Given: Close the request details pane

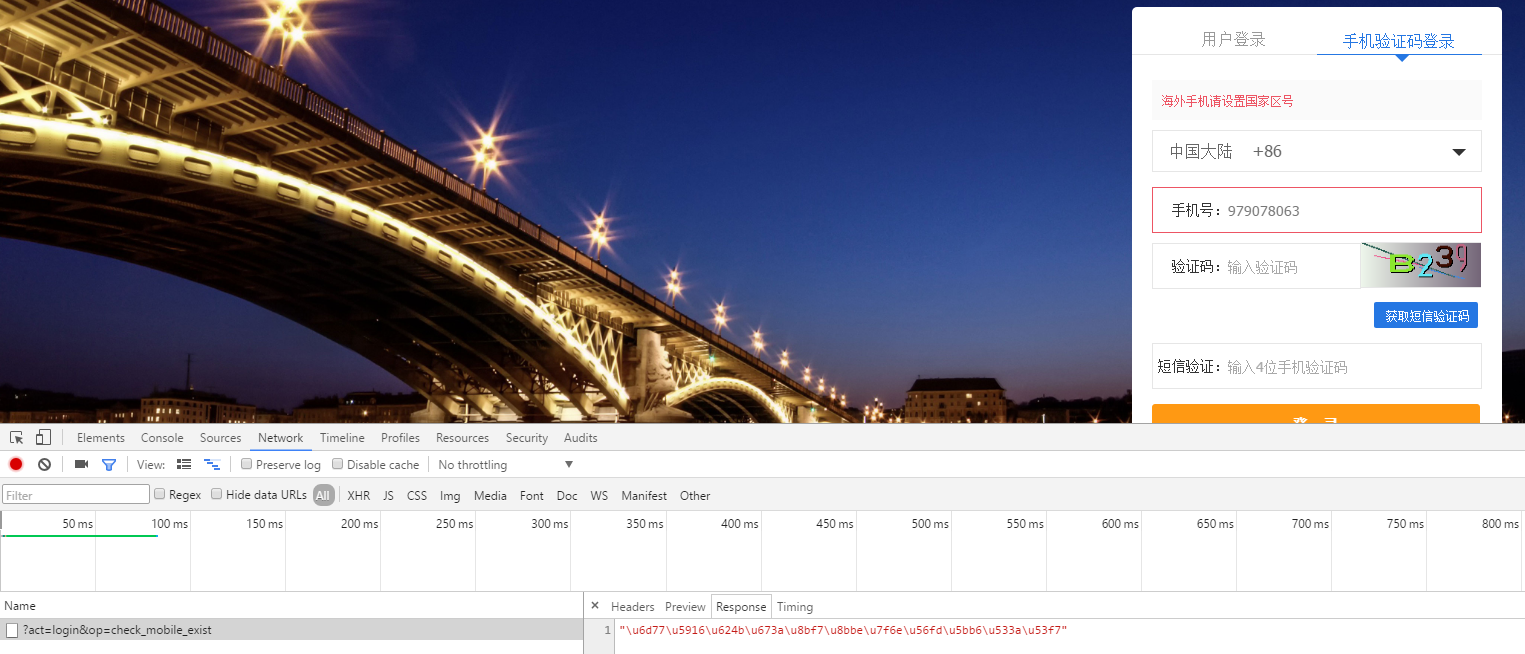Looking at the screenshot, I should point(595,606).
